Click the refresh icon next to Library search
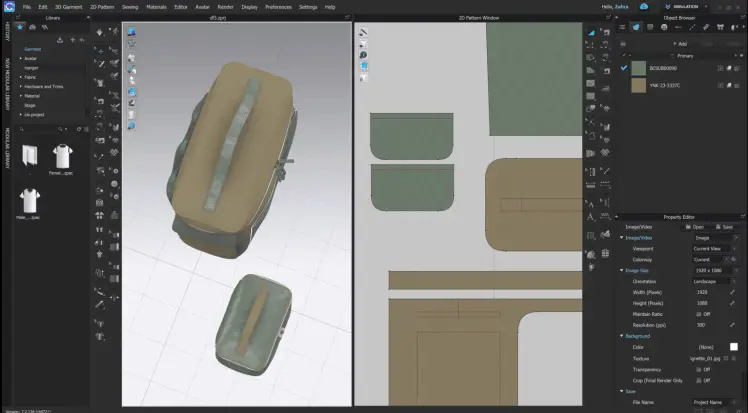The width and height of the screenshot is (748, 413). coord(79,129)
